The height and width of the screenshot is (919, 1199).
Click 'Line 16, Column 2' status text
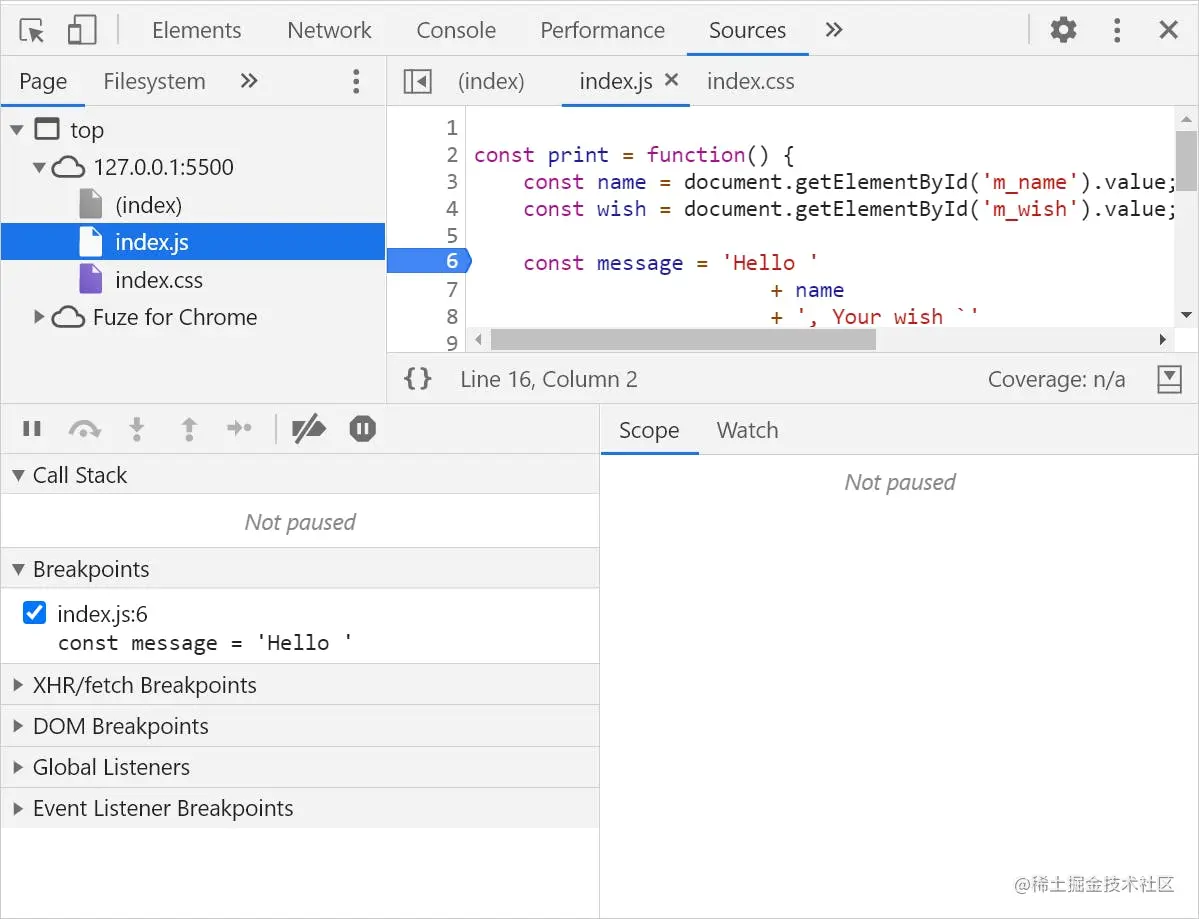click(x=548, y=379)
